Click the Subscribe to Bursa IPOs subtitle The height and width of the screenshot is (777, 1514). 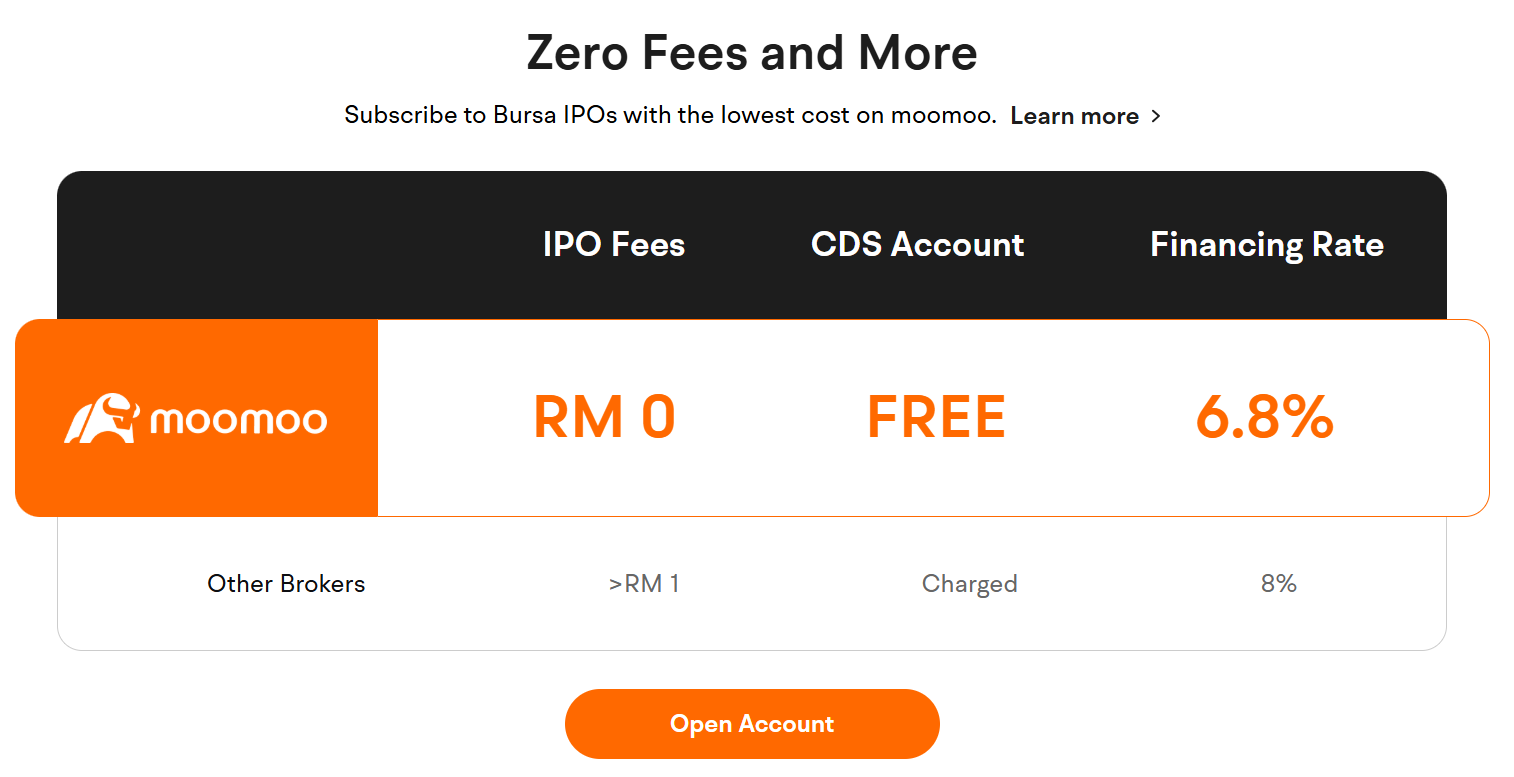[671, 116]
